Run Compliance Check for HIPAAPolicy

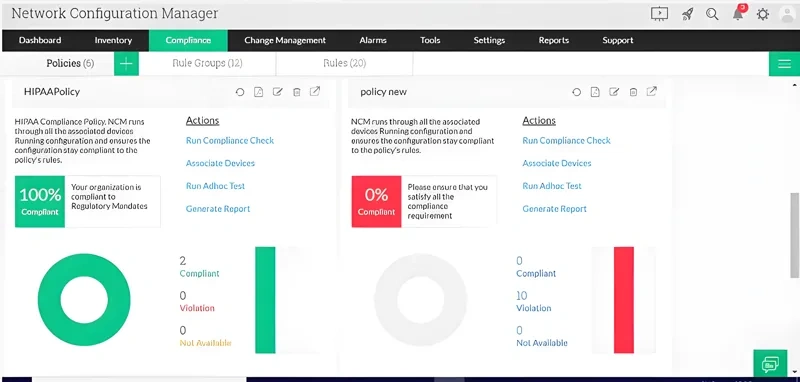(x=230, y=140)
